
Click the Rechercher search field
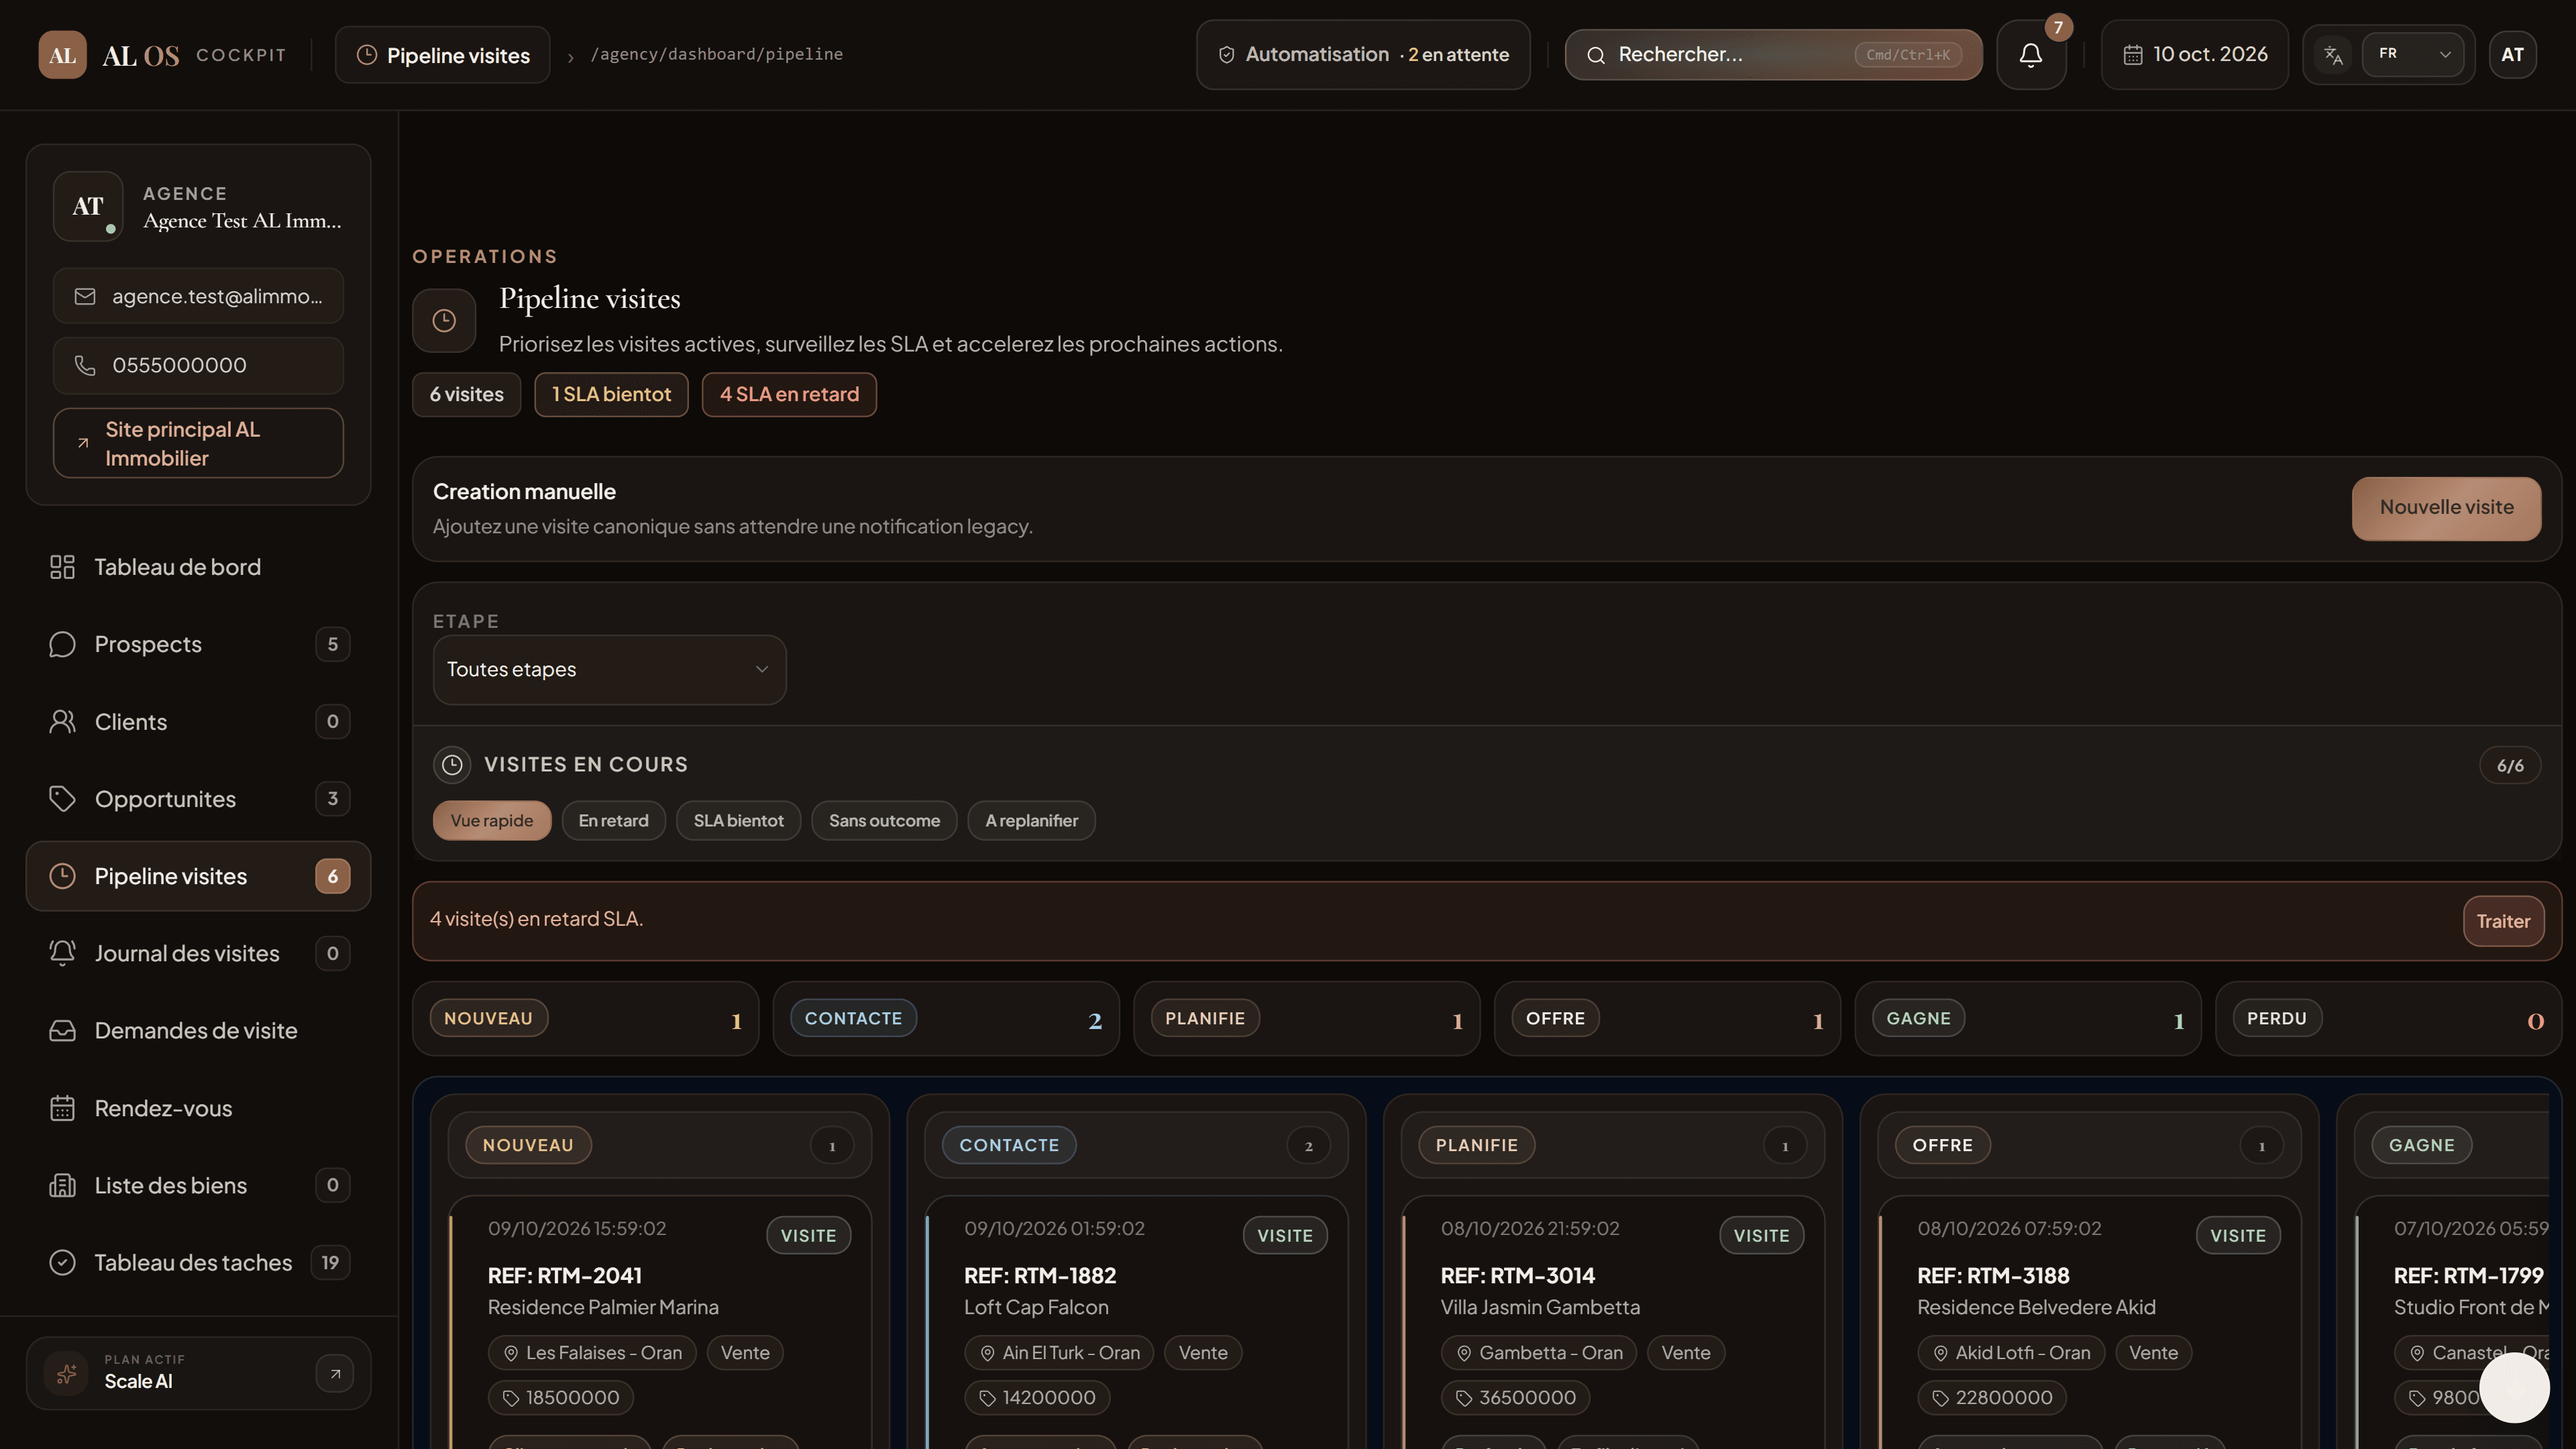pyautogui.click(x=1773, y=55)
